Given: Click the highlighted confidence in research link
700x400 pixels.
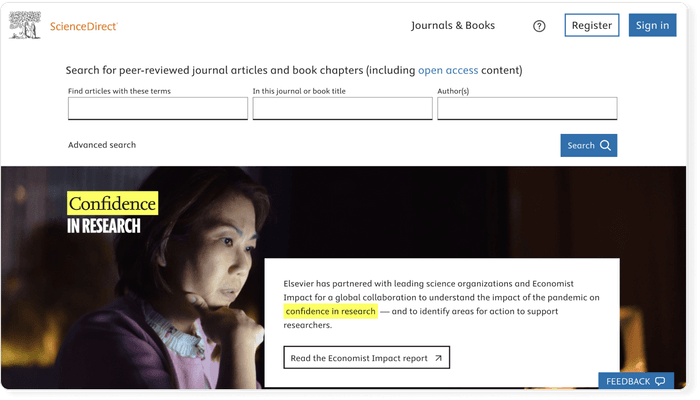Looking at the screenshot, I should pyautogui.click(x=330, y=311).
